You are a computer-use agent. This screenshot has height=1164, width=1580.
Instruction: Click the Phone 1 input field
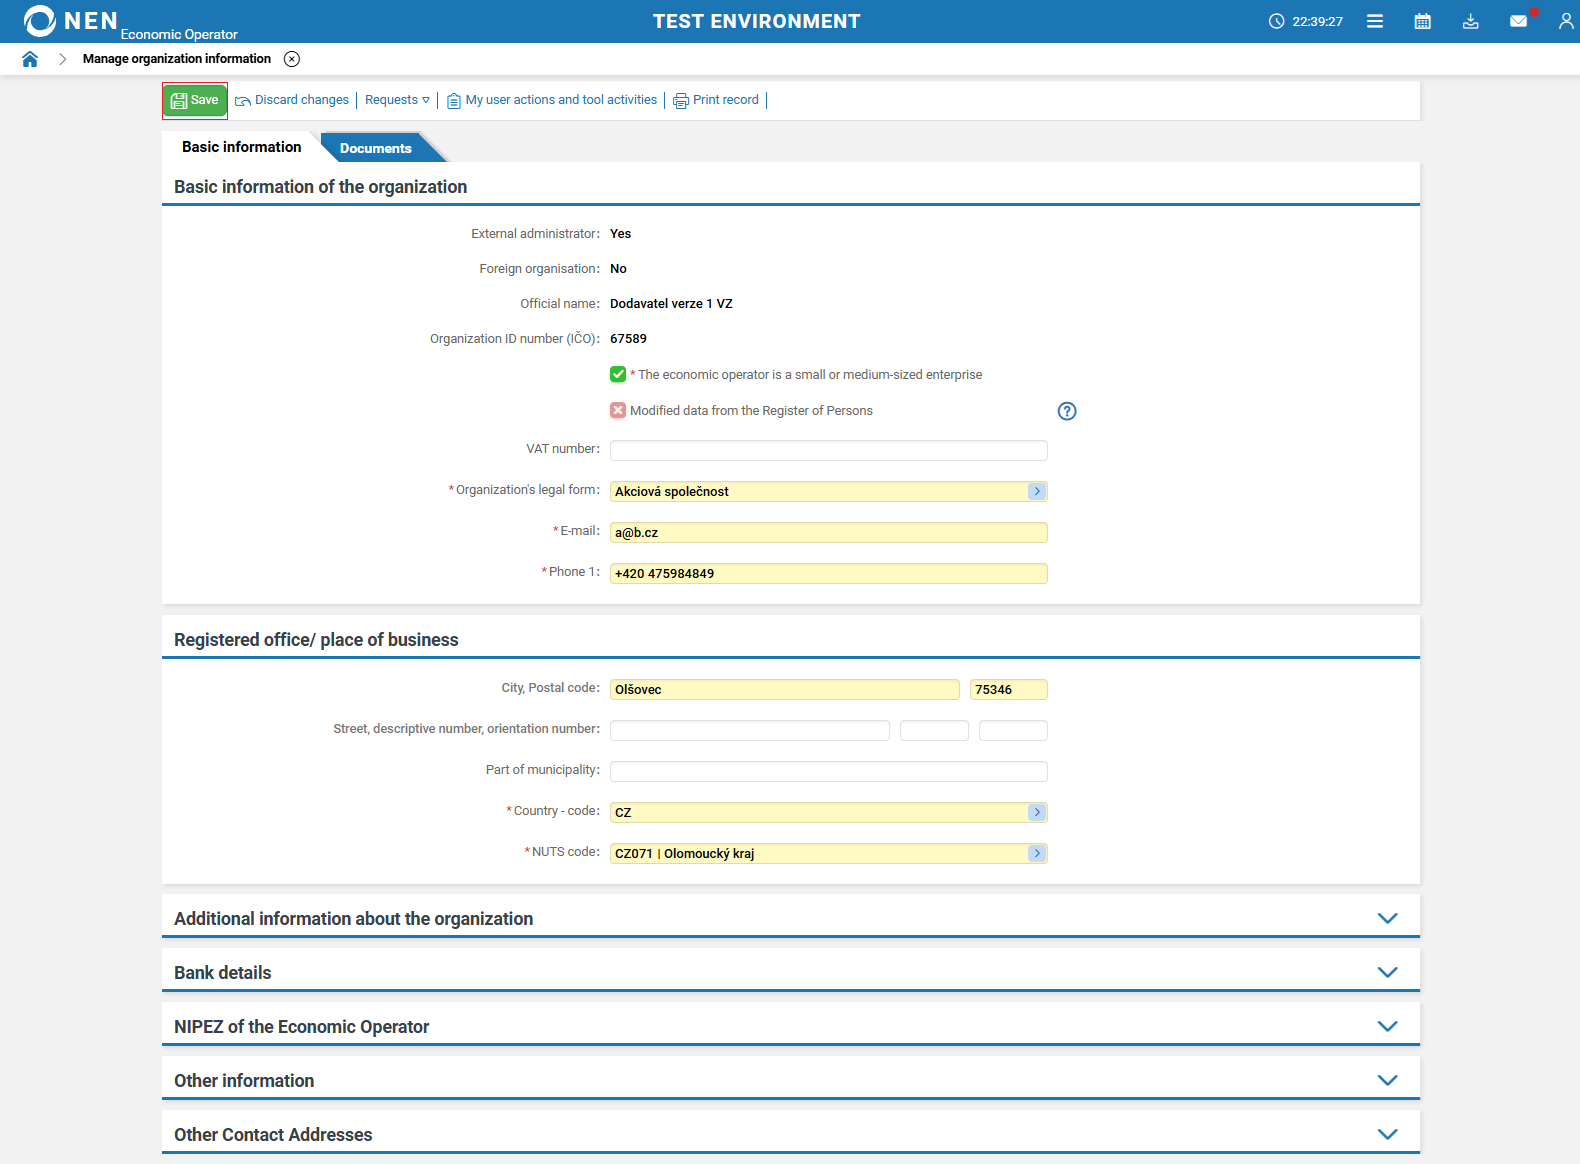click(x=829, y=573)
